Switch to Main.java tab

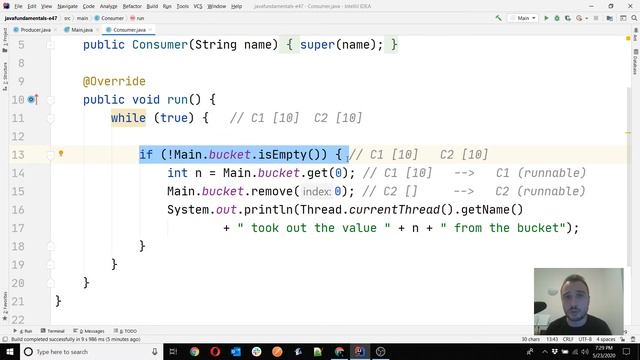(x=82, y=30)
